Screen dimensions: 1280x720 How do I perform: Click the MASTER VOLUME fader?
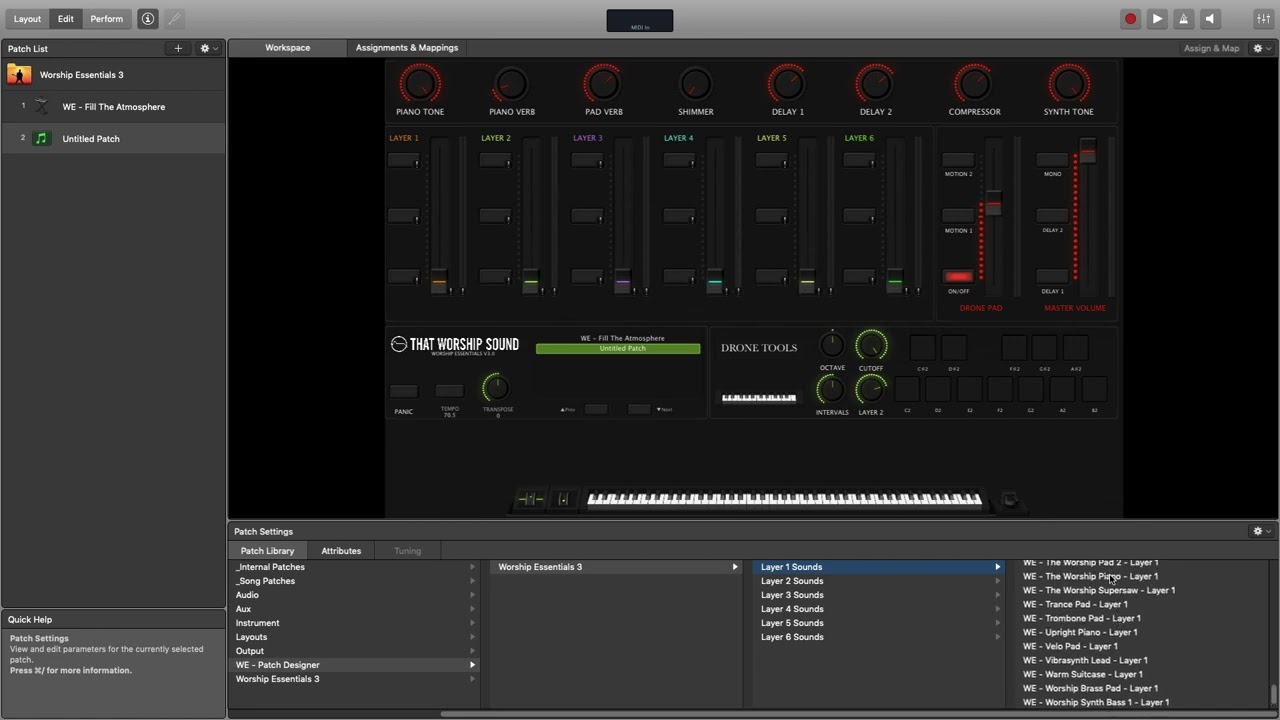[x=1087, y=153]
